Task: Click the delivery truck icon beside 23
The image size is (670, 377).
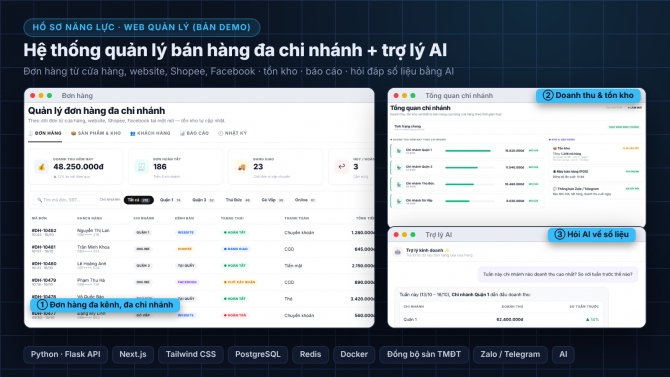Action: tap(241, 167)
